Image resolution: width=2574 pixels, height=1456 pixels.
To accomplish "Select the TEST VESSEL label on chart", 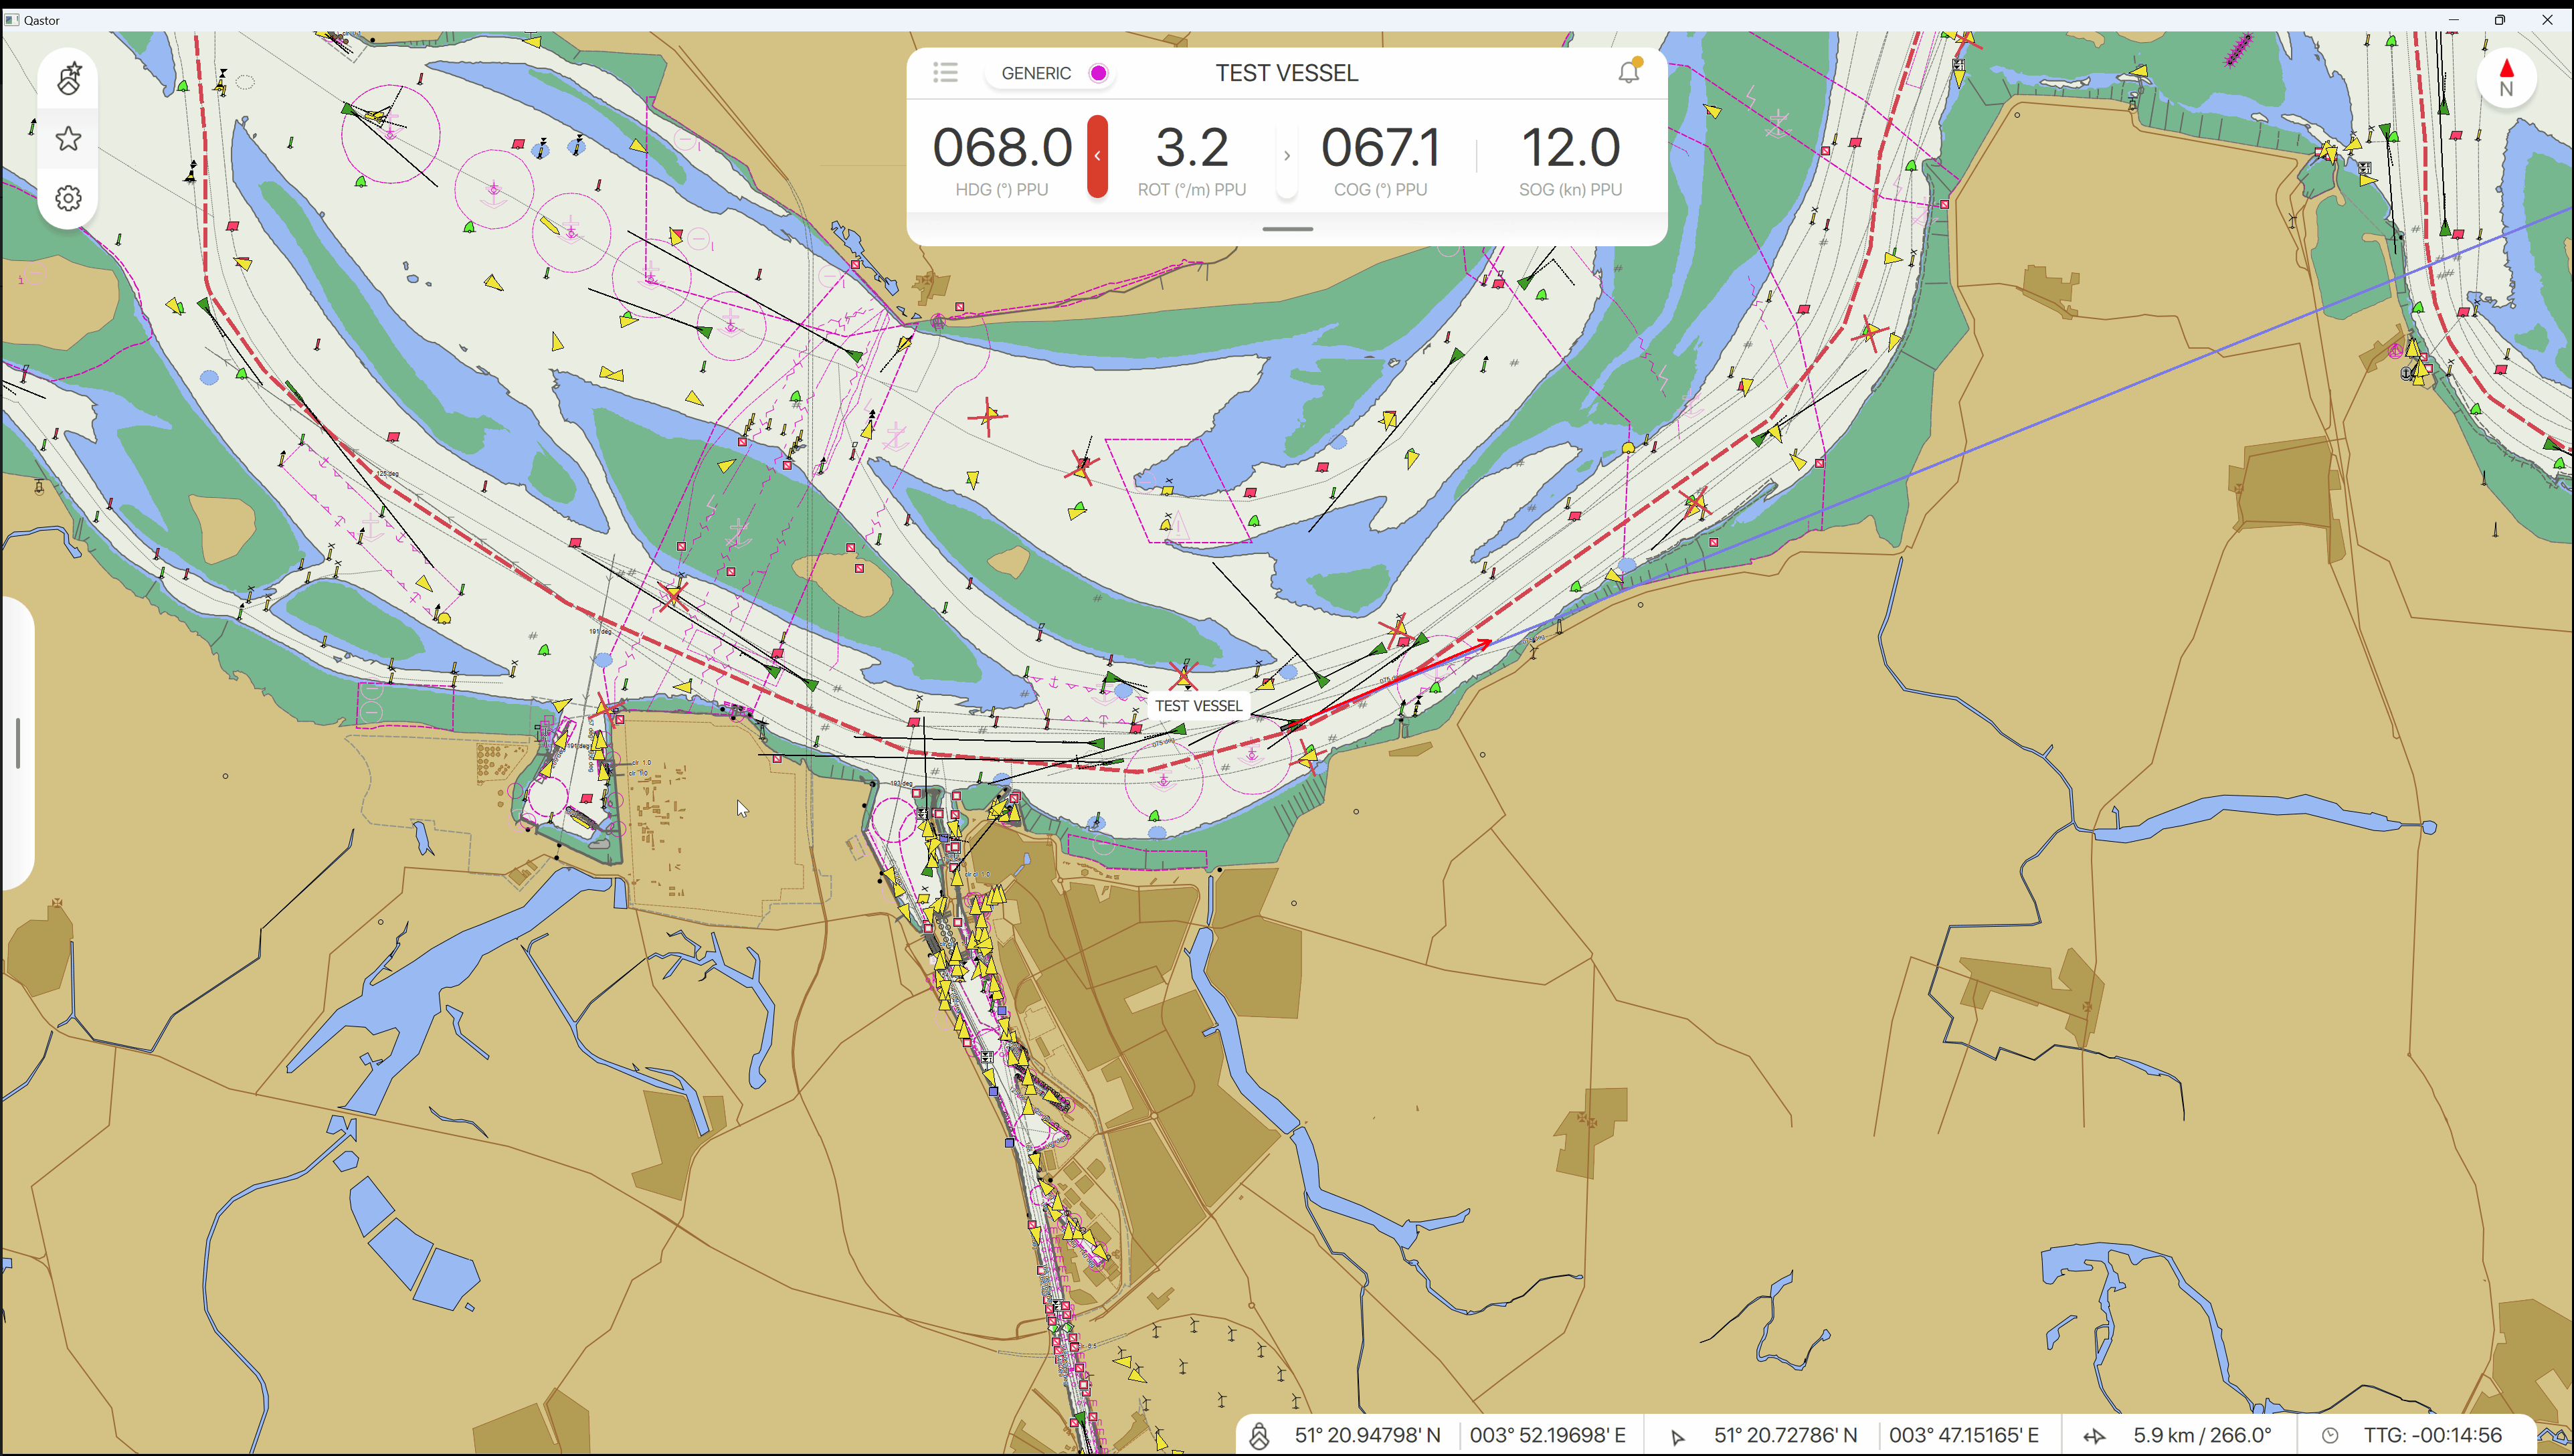I will 1198,706.
